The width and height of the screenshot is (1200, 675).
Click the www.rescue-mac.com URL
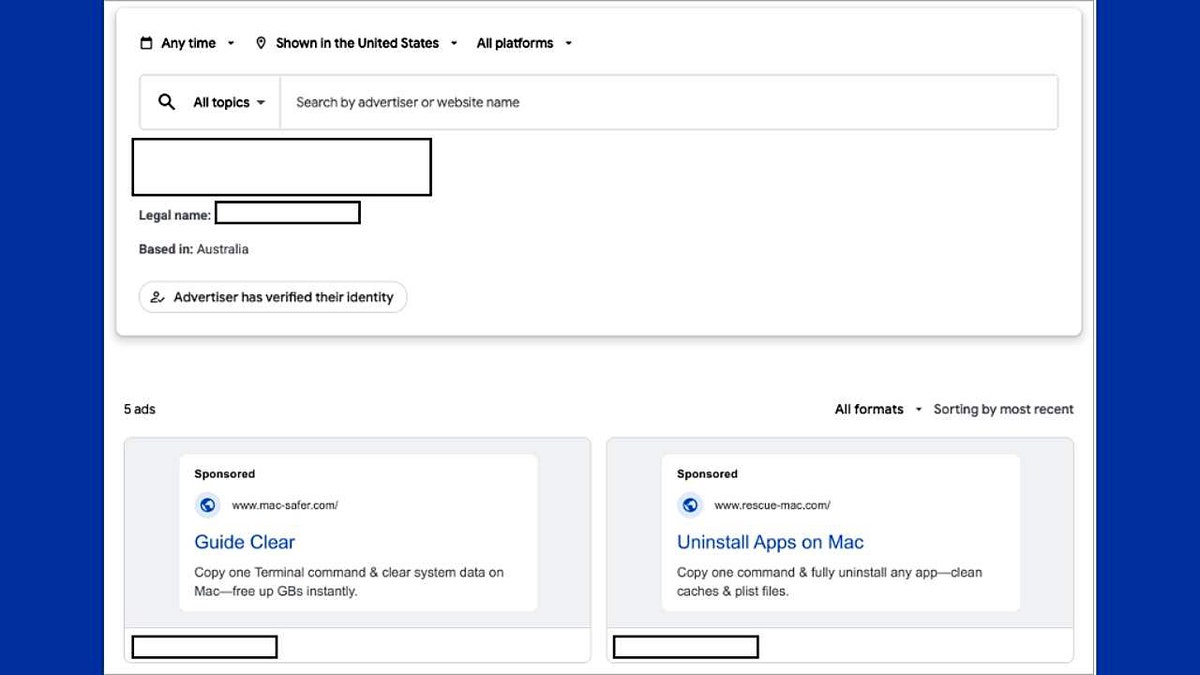(773, 505)
